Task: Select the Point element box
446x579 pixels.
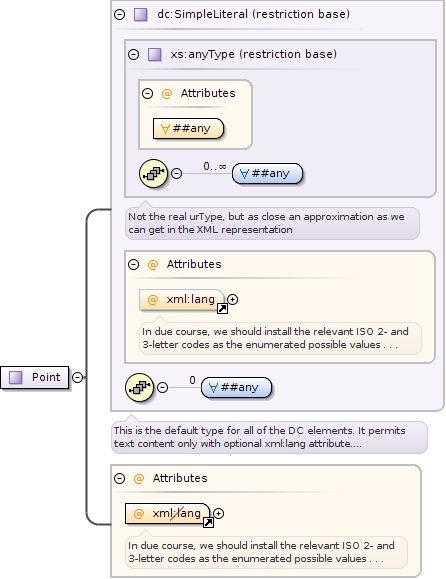Action: coord(35,377)
